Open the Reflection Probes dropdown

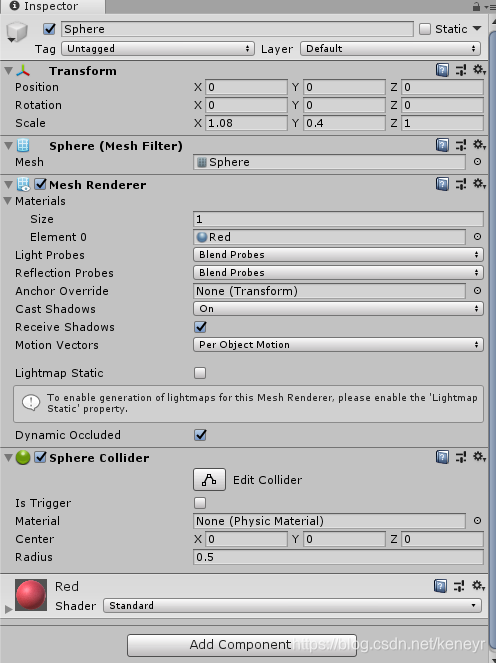[x=338, y=273]
